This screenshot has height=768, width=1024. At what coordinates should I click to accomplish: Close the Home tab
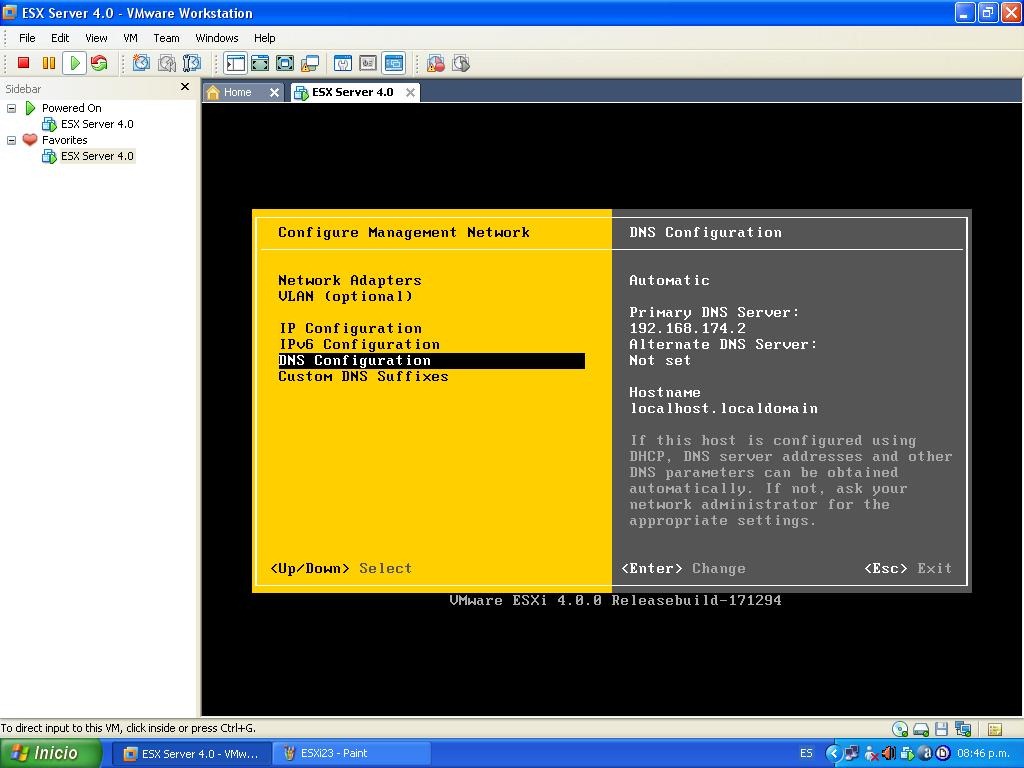tap(274, 93)
